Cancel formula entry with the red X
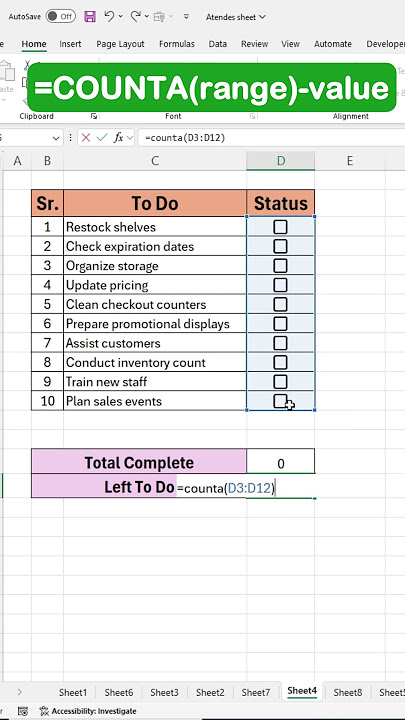 [x=86, y=138]
